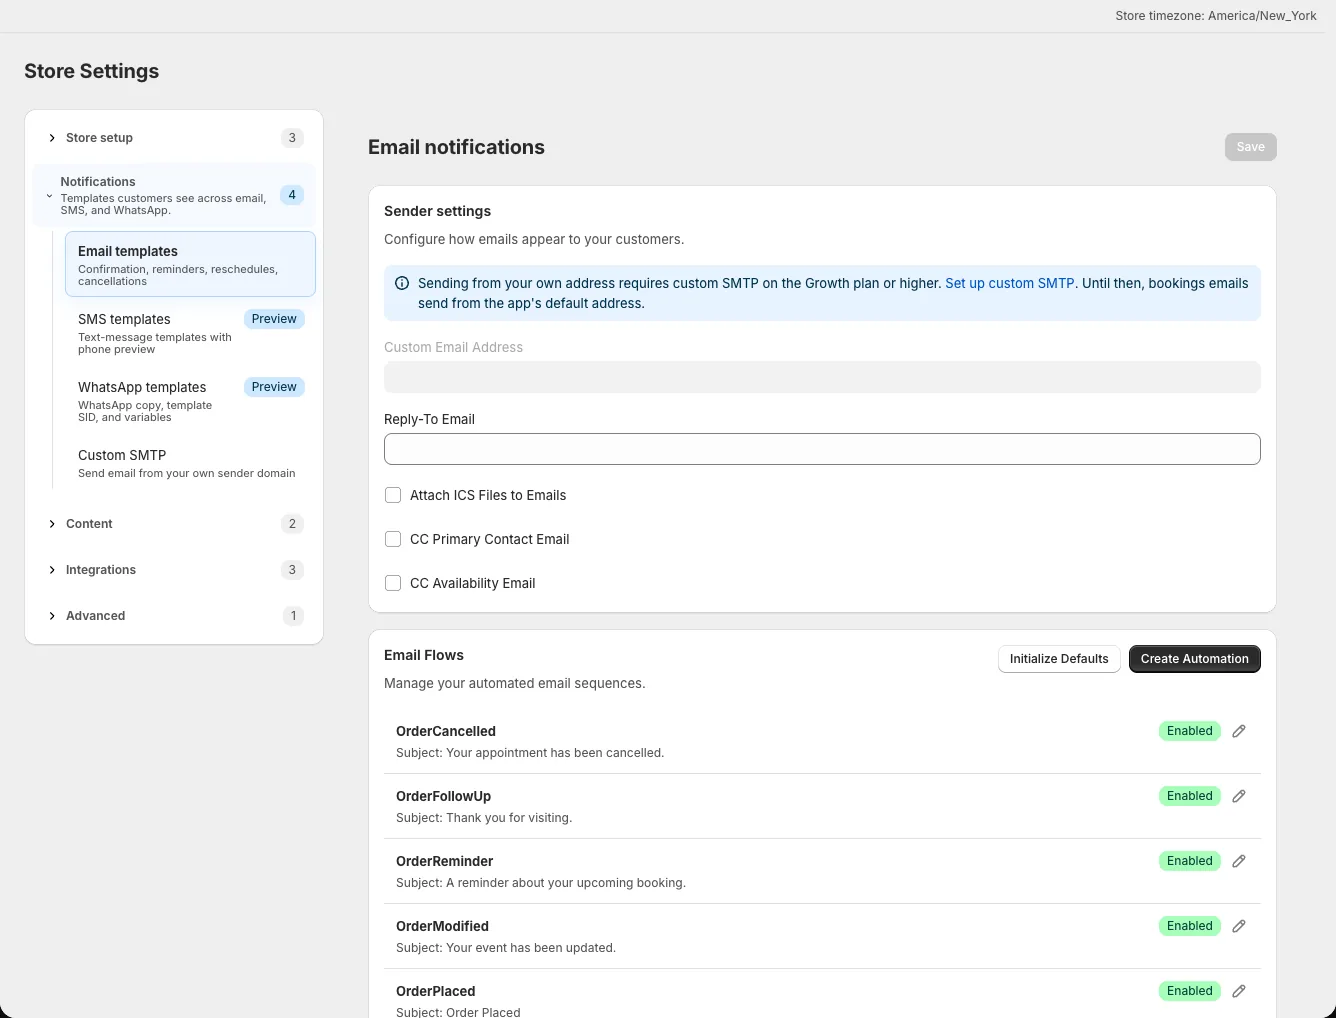Click the SMS templates Preview badge
Viewport: 1336px width, 1018px height.
coord(274,319)
